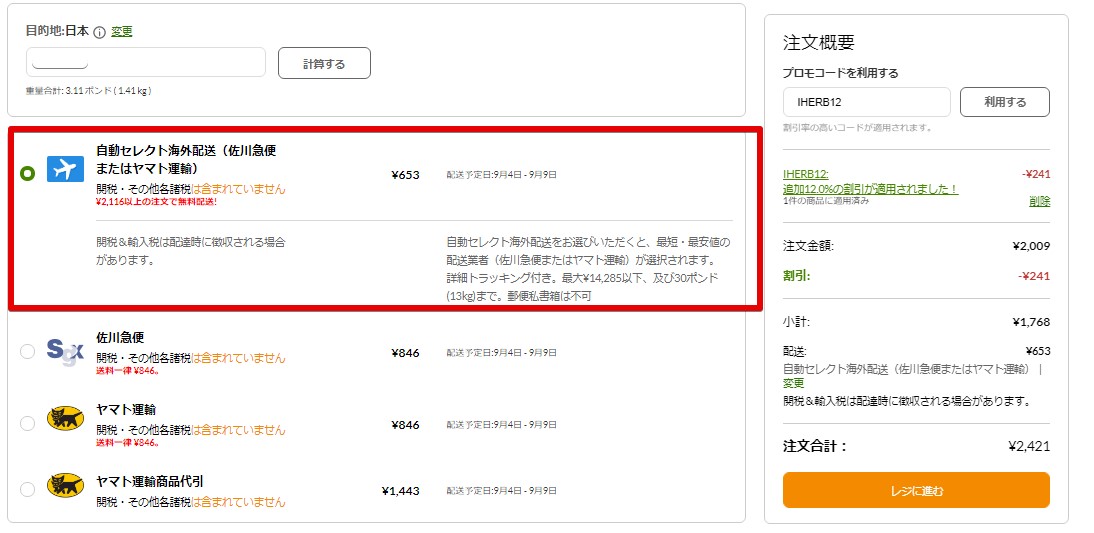Click the Yamato black cat logo

65,418
